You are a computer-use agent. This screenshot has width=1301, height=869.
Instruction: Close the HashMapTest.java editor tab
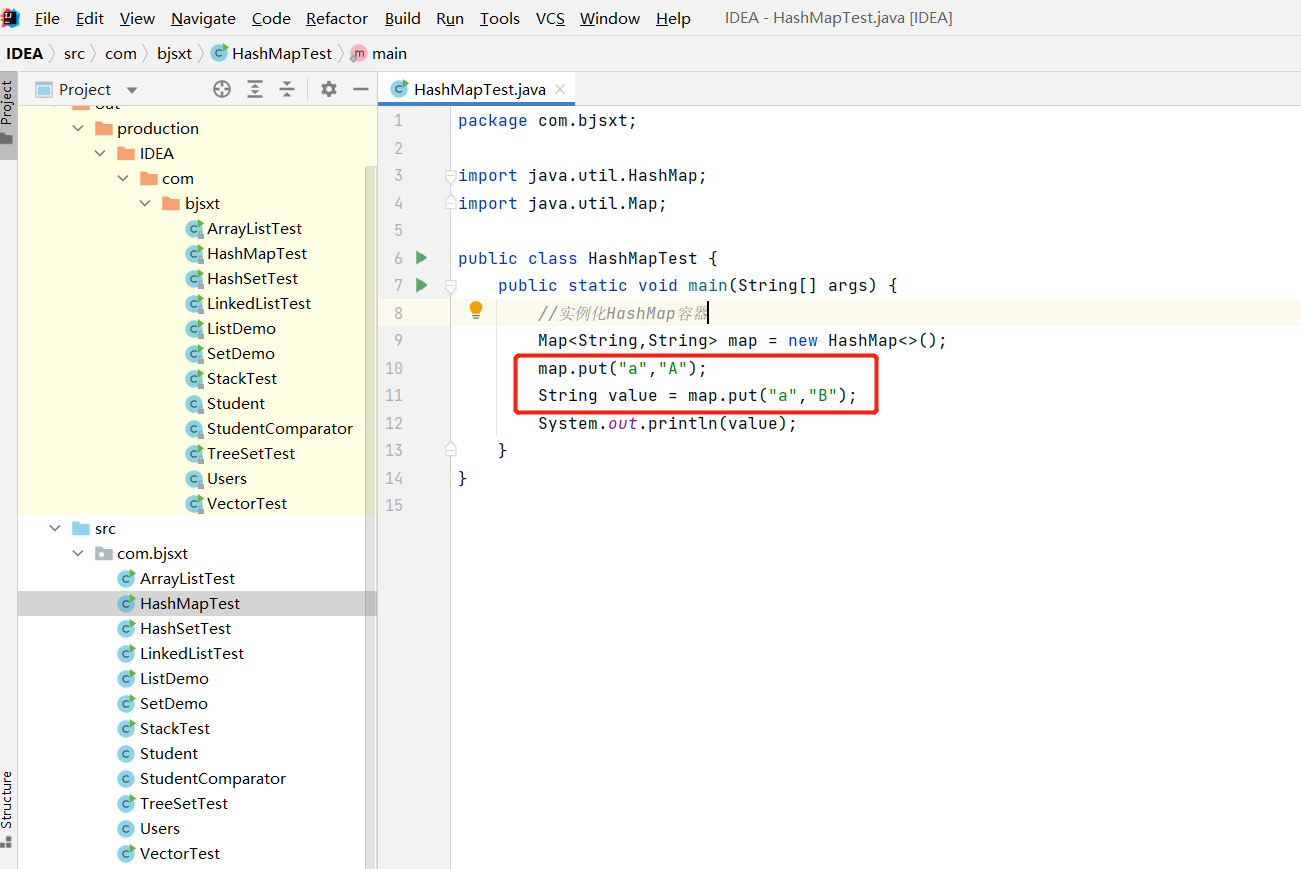coord(560,89)
